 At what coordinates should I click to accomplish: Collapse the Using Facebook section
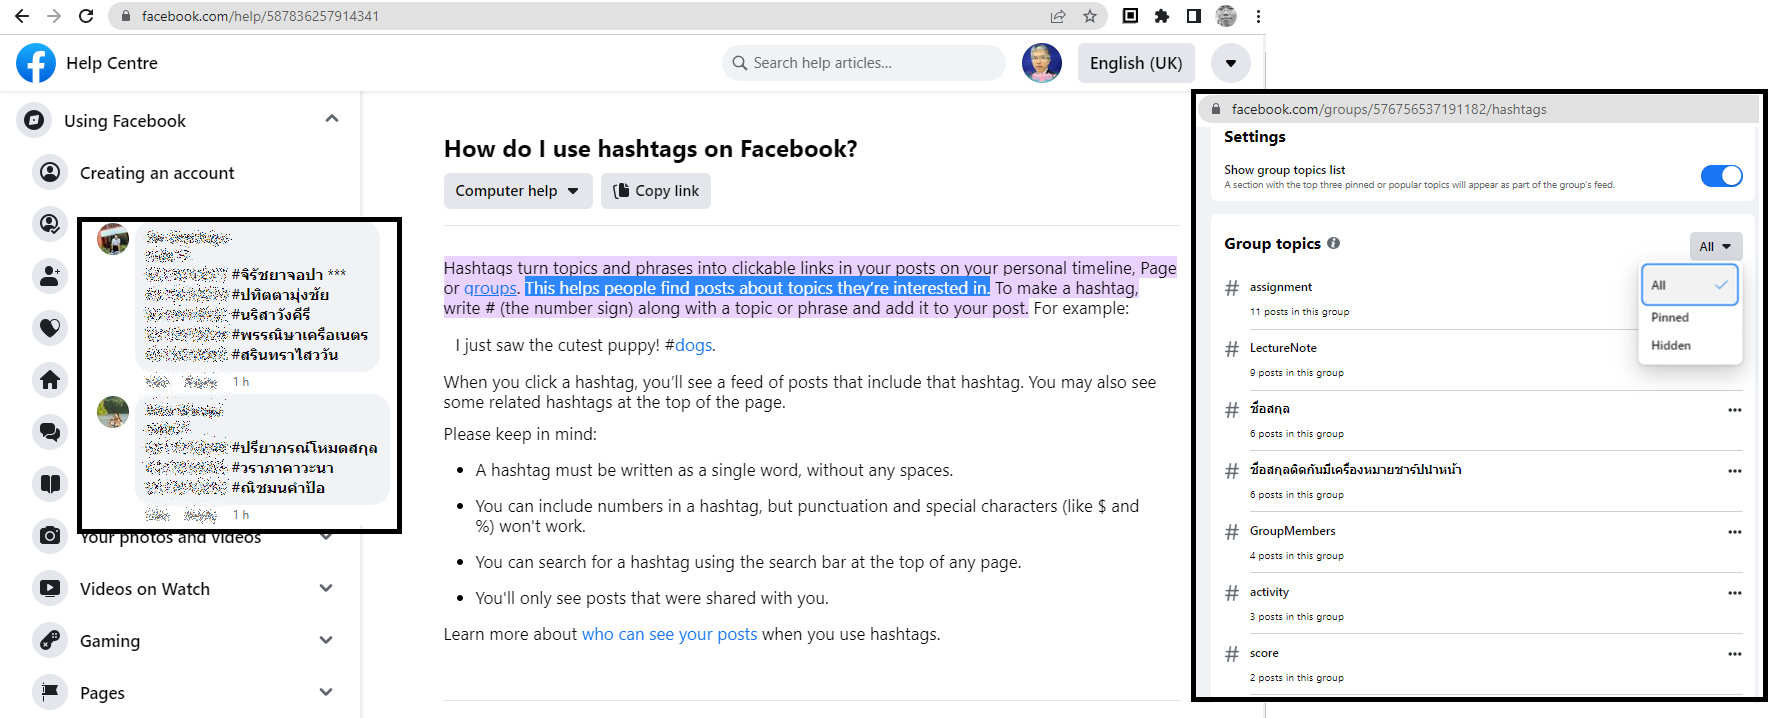pos(332,120)
